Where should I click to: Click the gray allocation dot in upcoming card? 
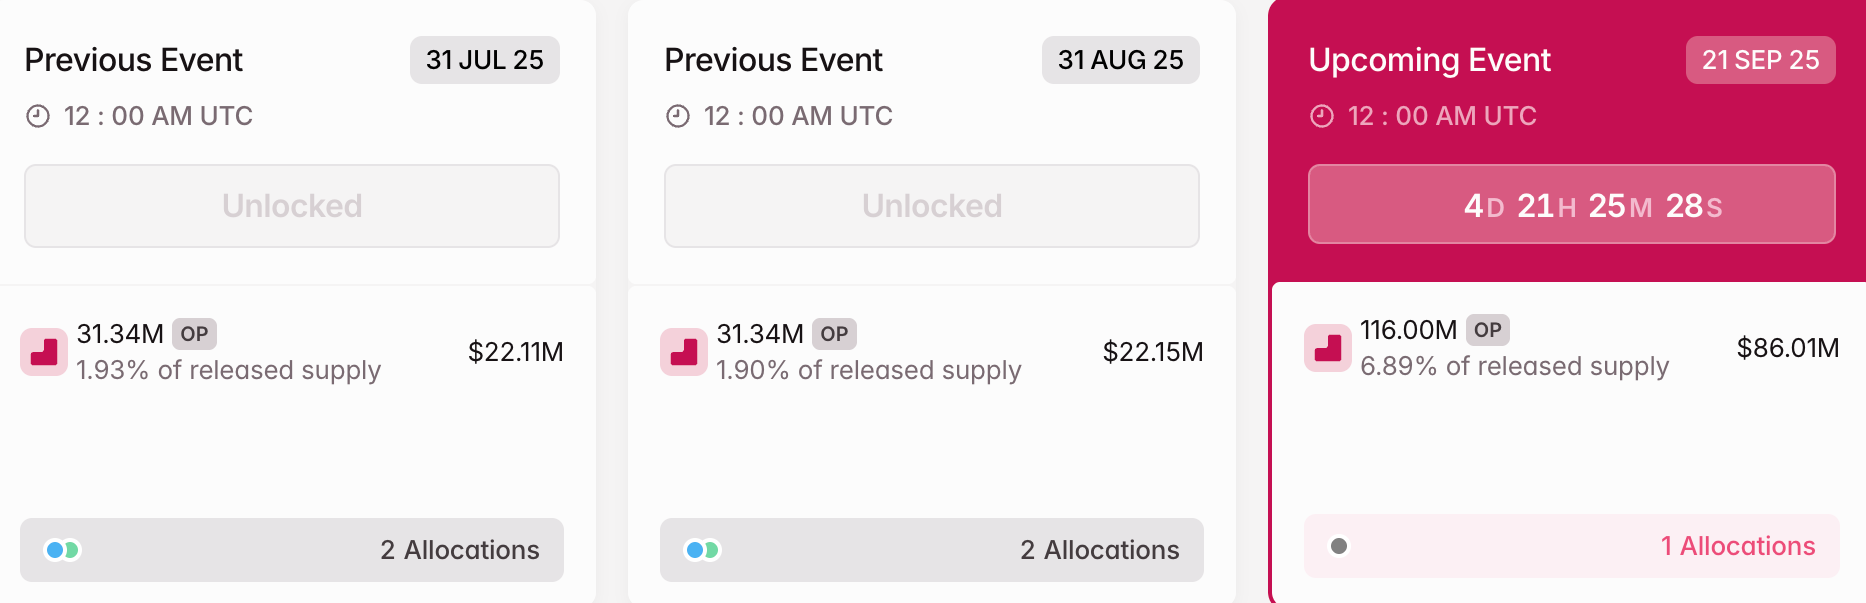(1339, 546)
